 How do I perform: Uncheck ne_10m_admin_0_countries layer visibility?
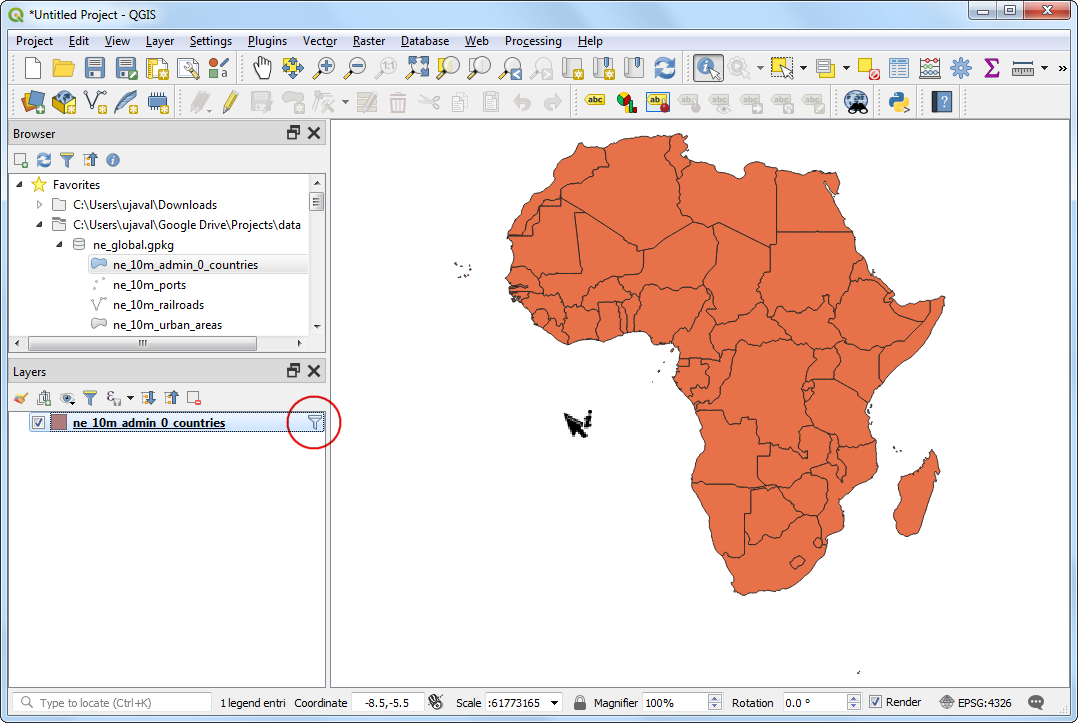pyautogui.click(x=38, y=423)
